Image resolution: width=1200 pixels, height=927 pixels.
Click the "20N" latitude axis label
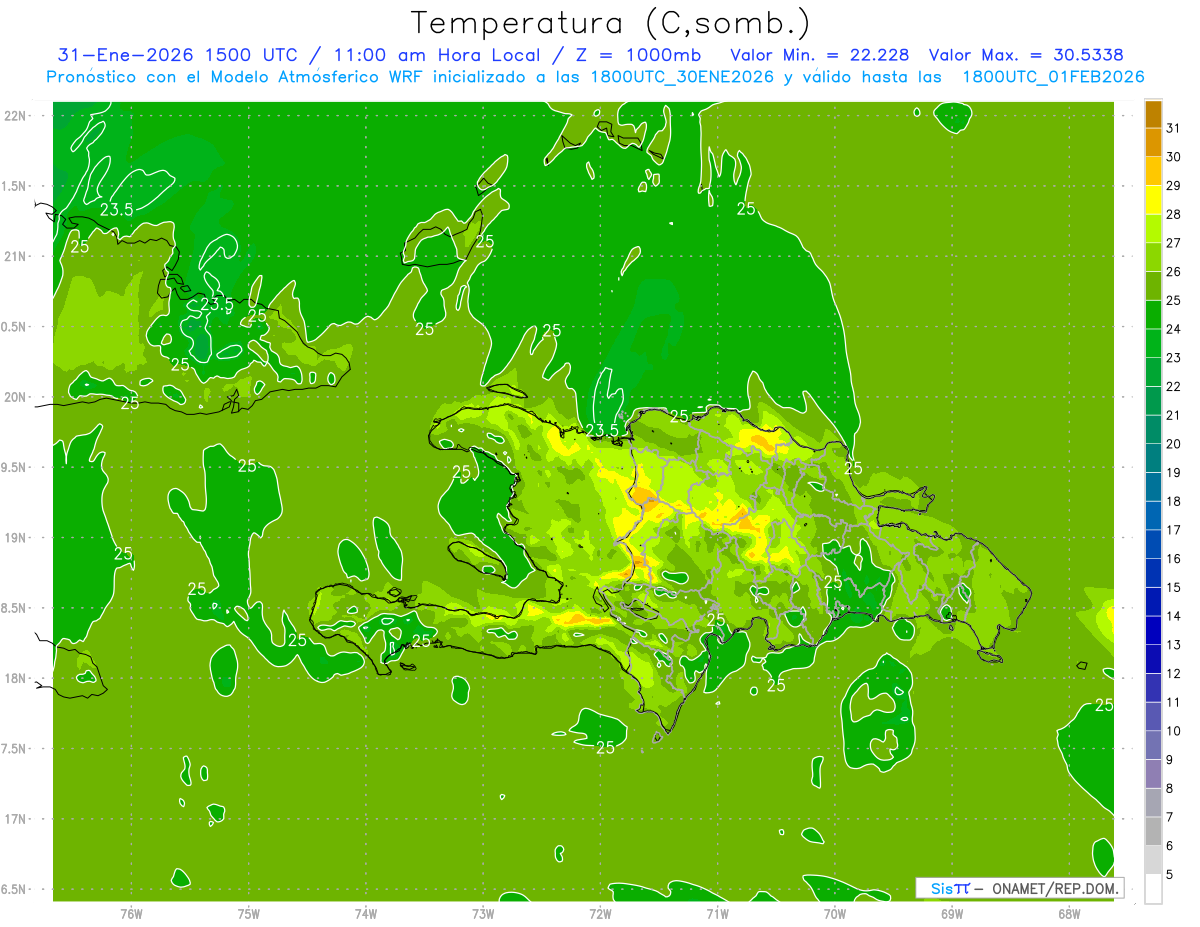15,397
